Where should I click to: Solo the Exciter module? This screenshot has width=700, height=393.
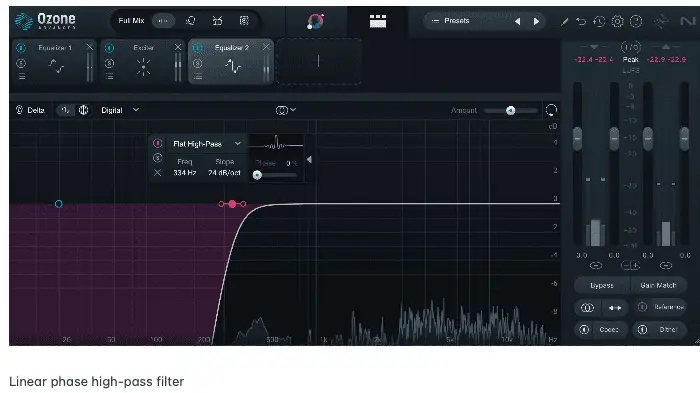[109, 63]
